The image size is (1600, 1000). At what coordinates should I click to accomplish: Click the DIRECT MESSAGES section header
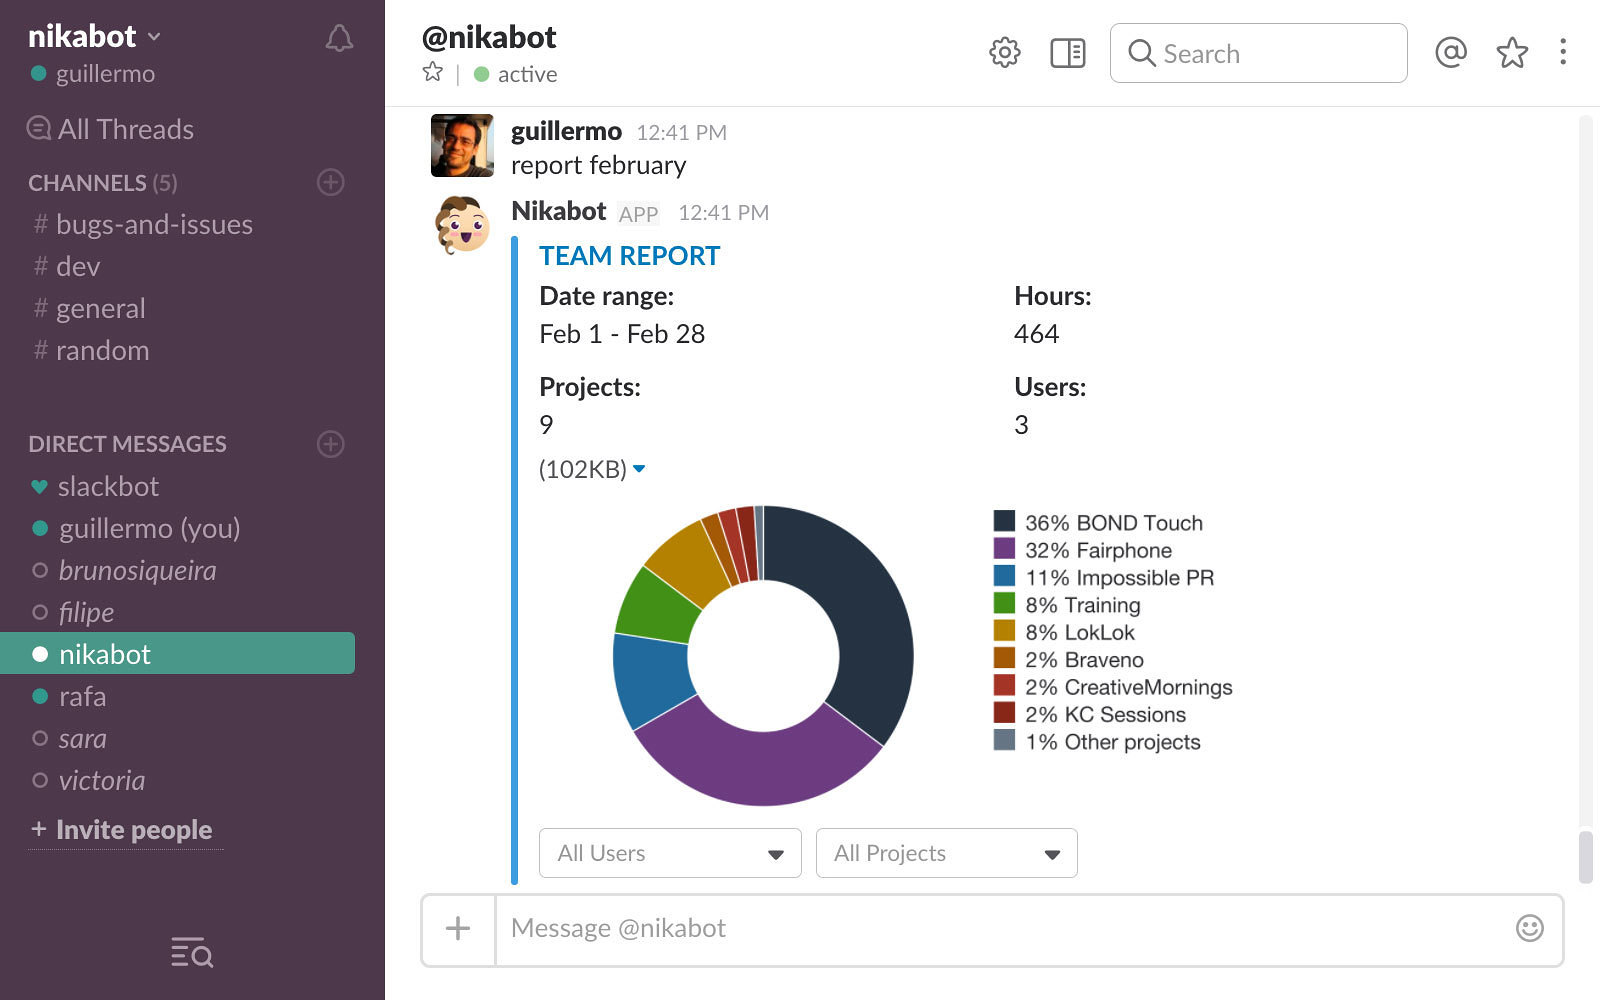click(127, 444)
